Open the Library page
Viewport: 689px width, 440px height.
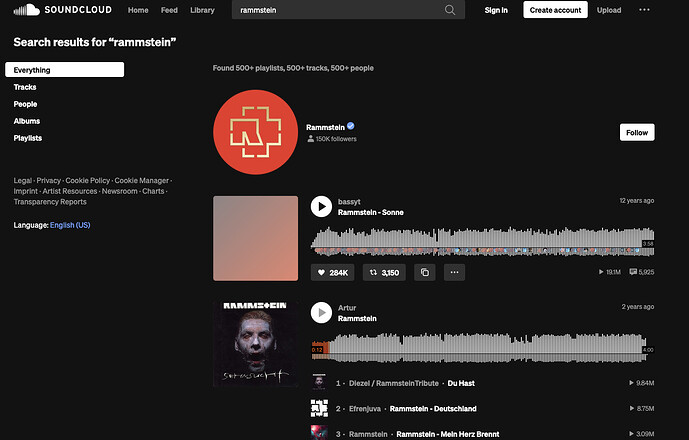click(202, 10)
